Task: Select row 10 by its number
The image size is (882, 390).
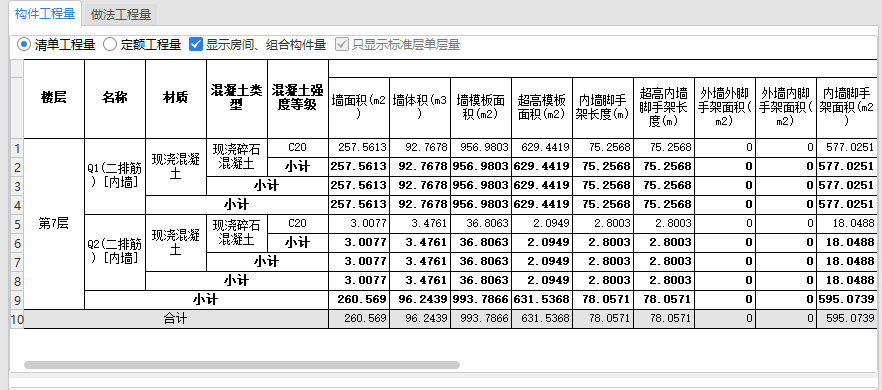Action: click(16, 319)
